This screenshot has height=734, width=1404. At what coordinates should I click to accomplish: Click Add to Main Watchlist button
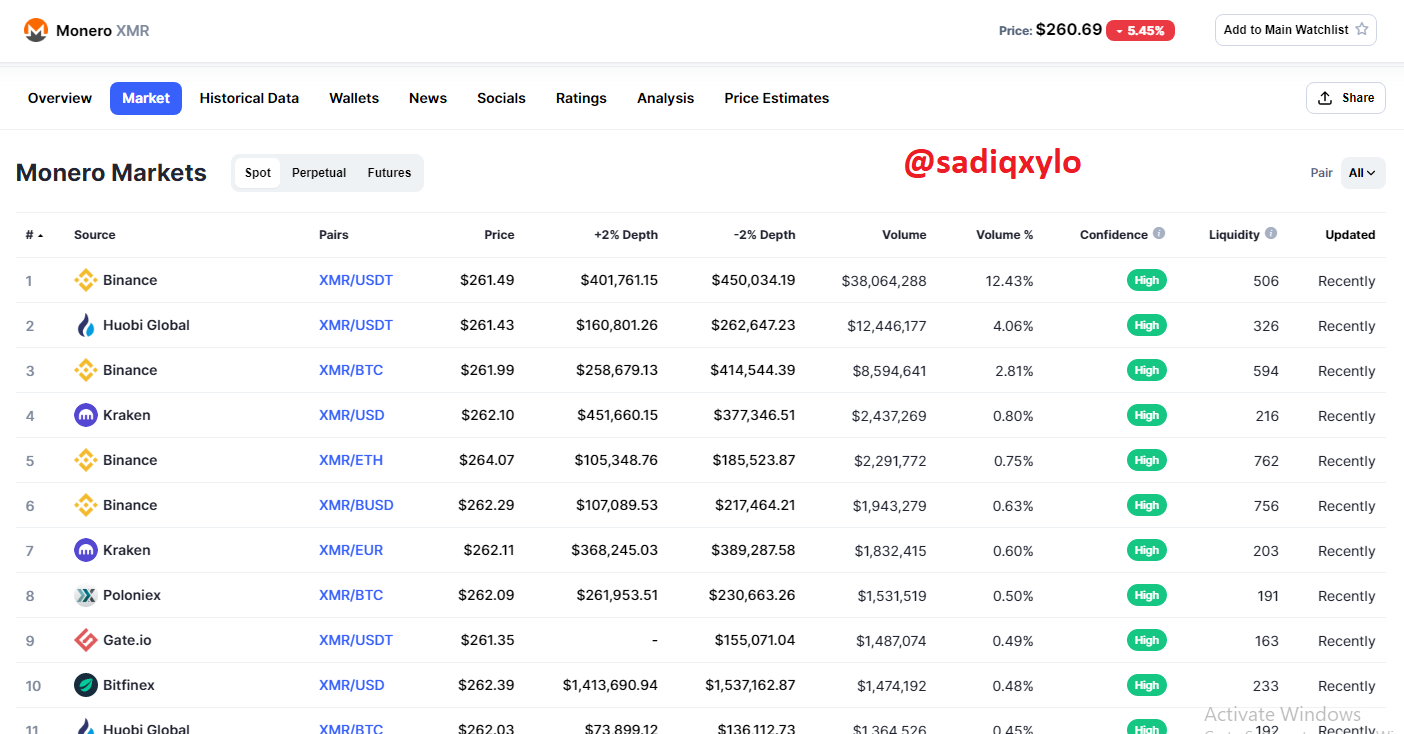pos(1296,30)
